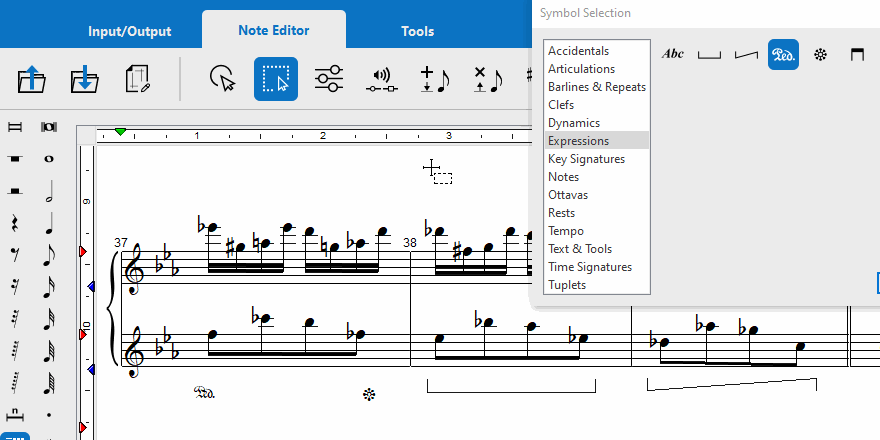The image size is (880, 440).
Task: Click the open file folder icon
Action: tap(33, 80)
